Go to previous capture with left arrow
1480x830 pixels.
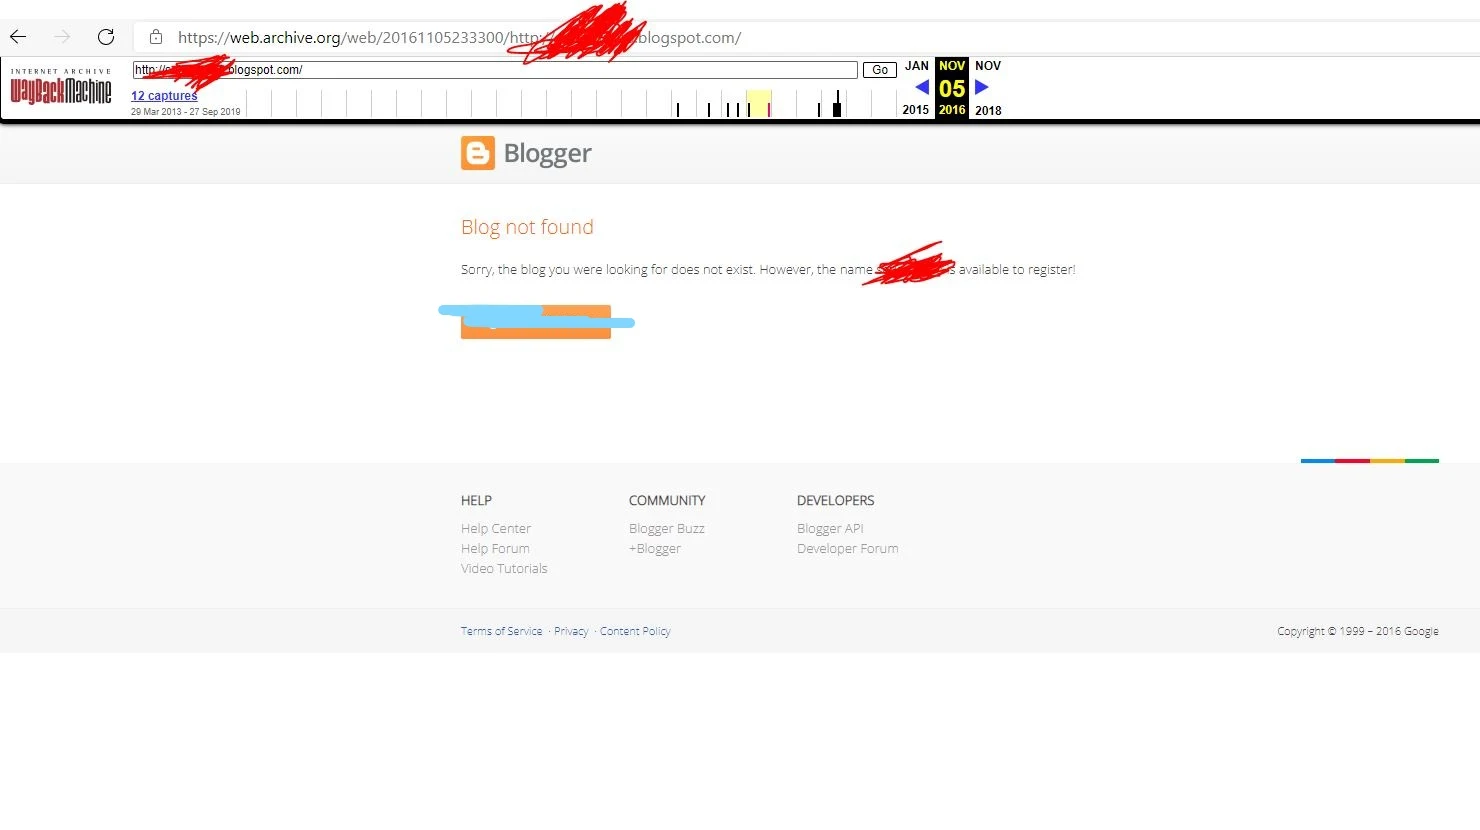[x=922, y=87]
